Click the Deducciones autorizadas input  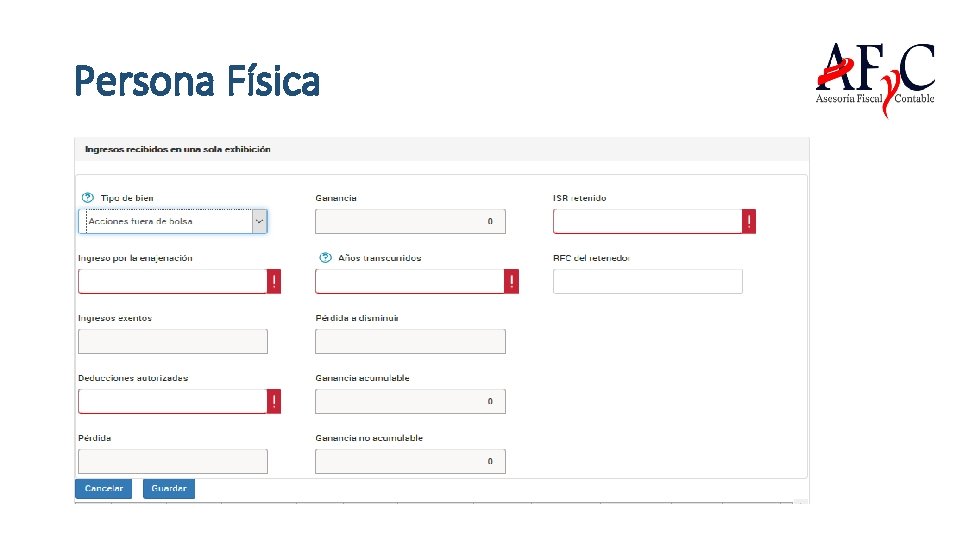(172, 401)
